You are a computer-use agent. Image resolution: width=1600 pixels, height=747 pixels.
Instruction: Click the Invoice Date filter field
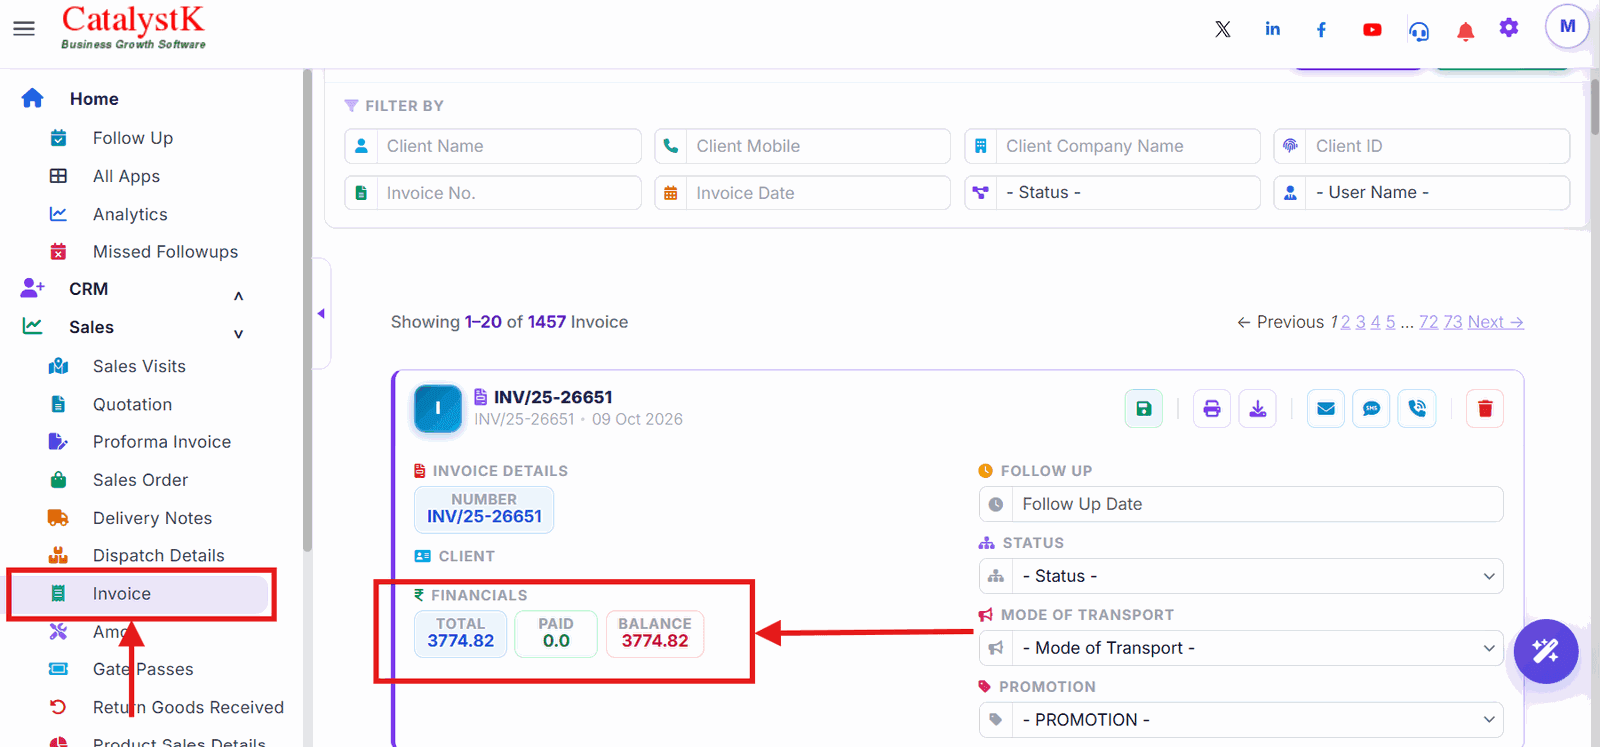pos(802,193)
